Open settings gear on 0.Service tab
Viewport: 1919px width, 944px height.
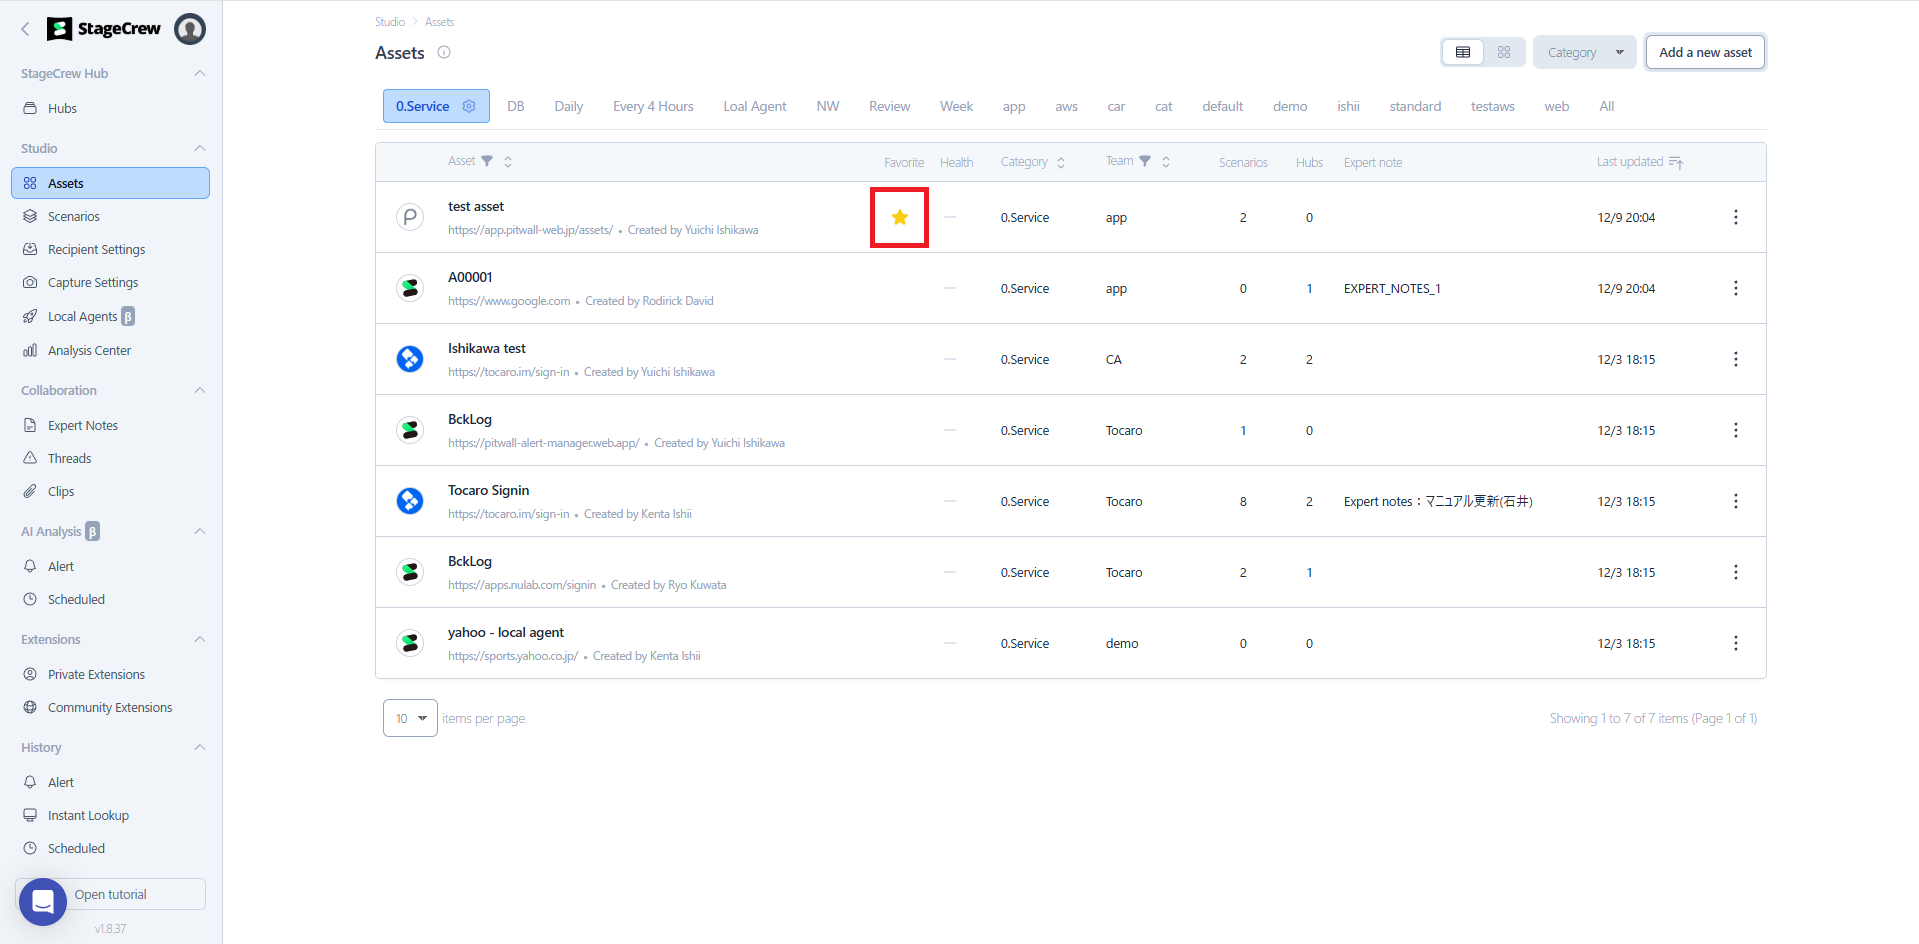pyautogui.click(x=469, y=106)
